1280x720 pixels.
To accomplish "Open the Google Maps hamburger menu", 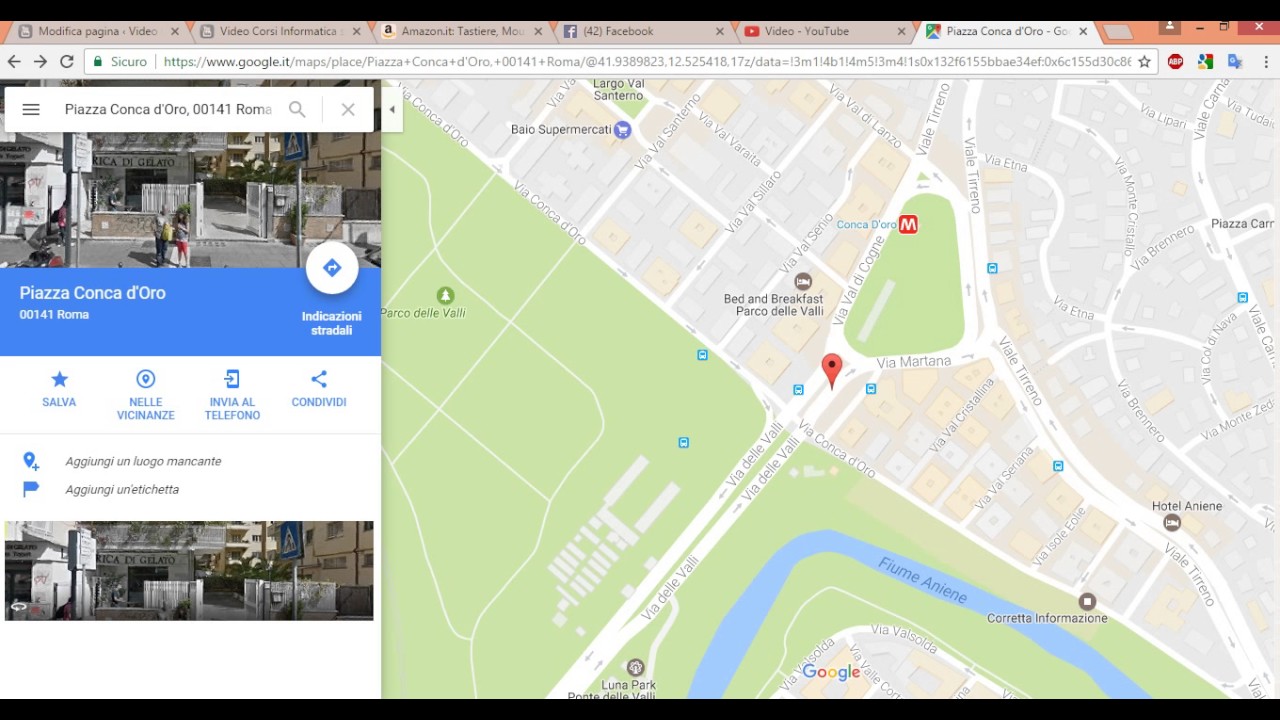I will point(31,109).
